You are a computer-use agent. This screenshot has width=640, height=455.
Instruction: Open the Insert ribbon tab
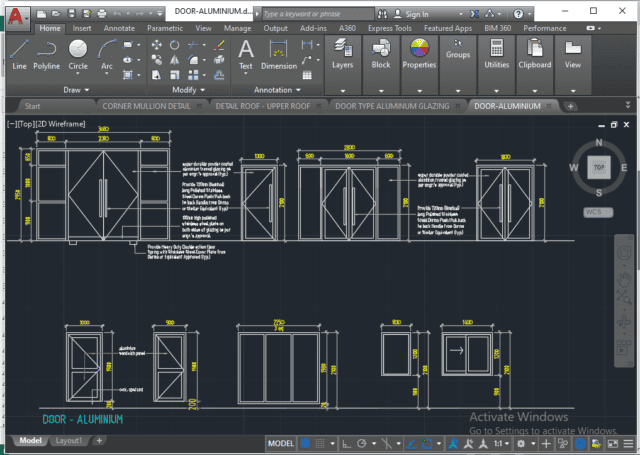(x=82, y=29)
